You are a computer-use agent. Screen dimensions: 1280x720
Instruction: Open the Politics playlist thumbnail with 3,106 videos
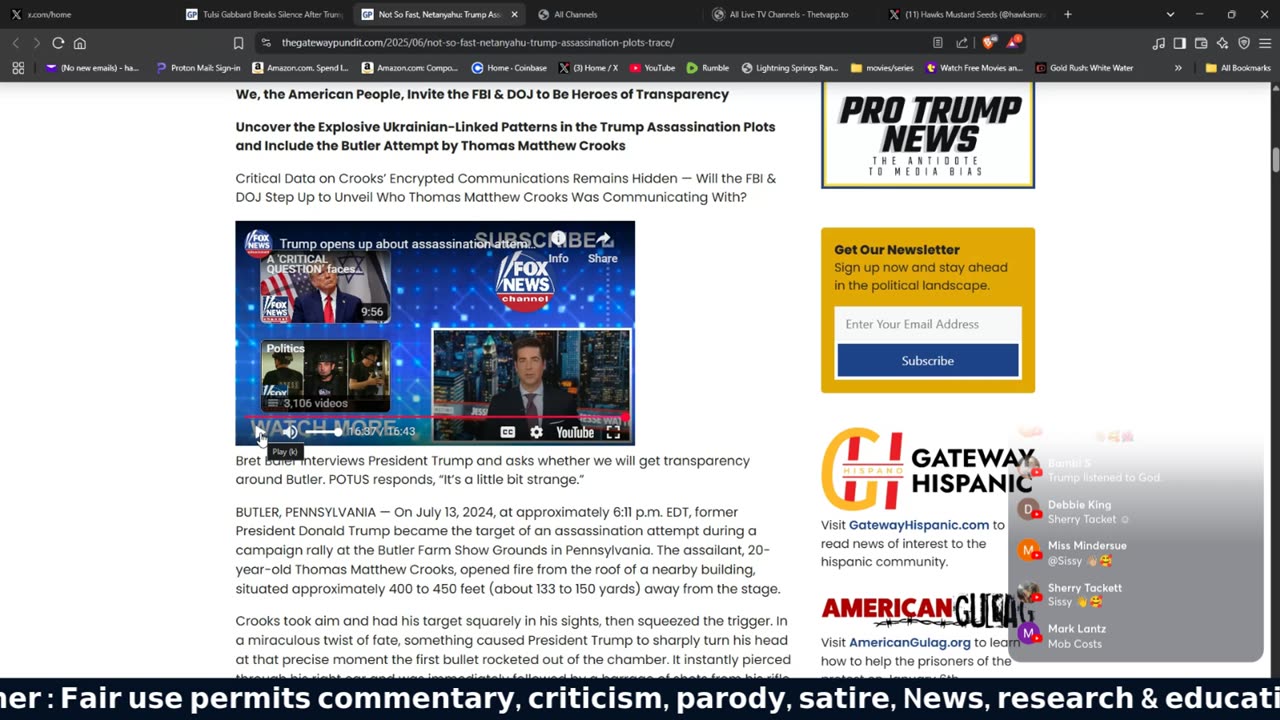point(325,376)
